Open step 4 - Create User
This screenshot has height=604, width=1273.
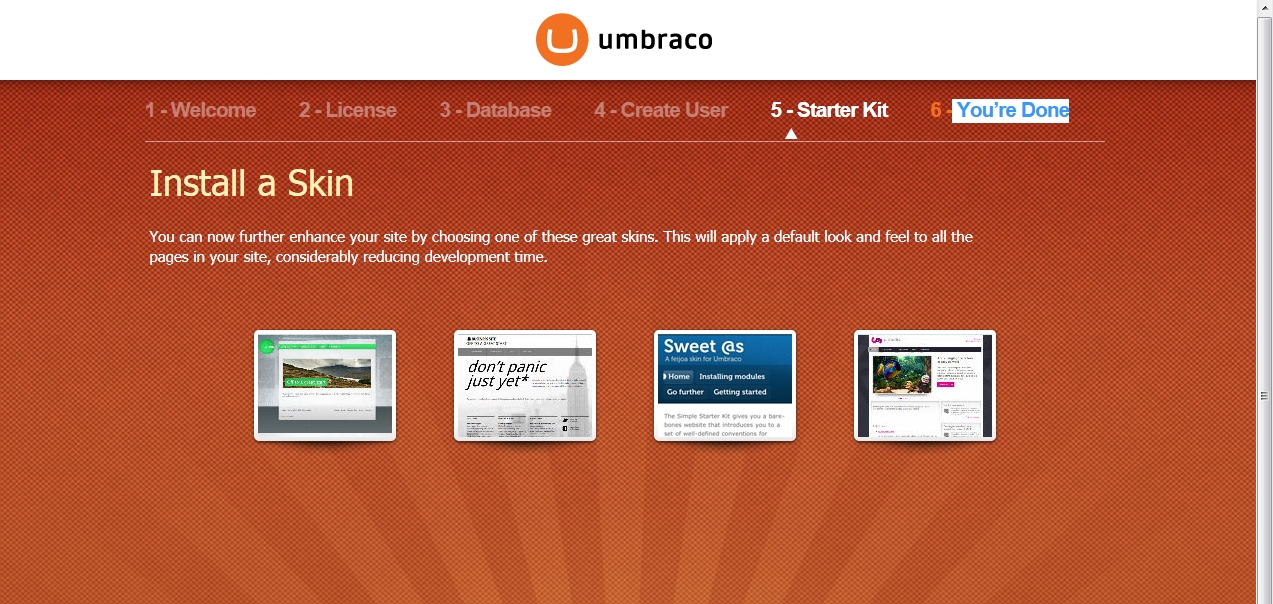click(661, 110)
